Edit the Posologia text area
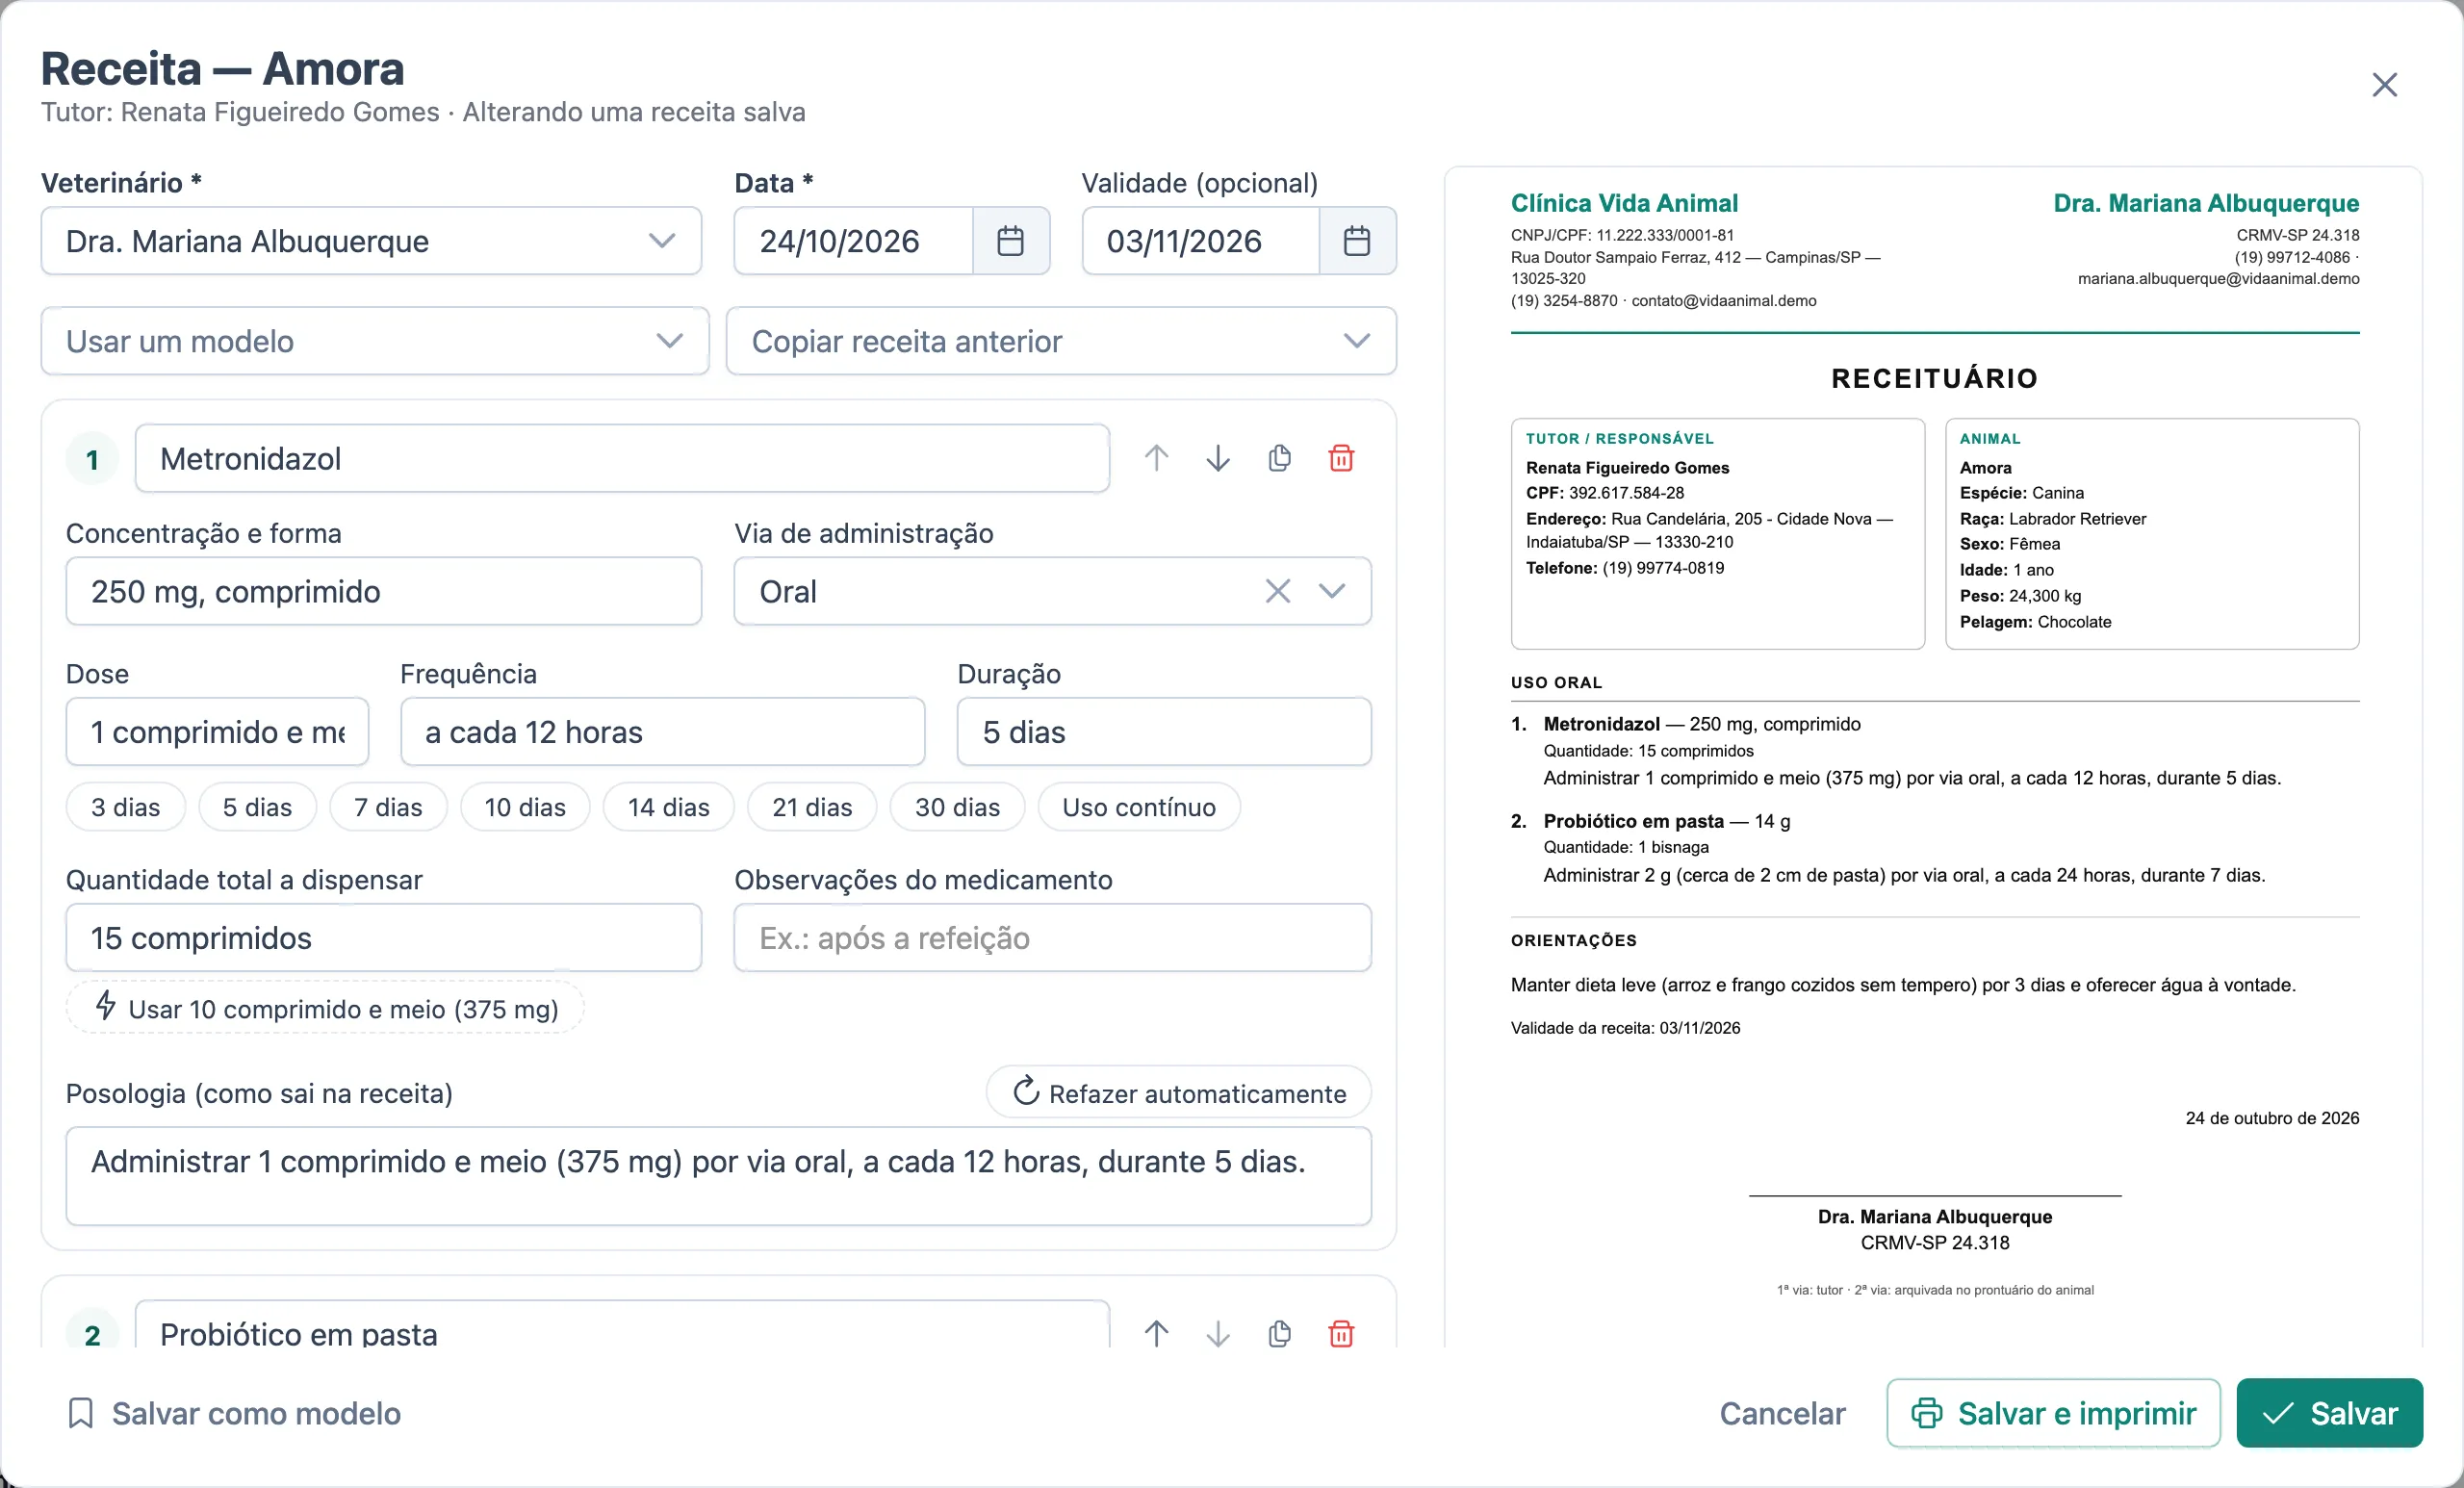The height and width of the screenshot is (1488, 2464). pyautogui.click(x=718, y=1176)
